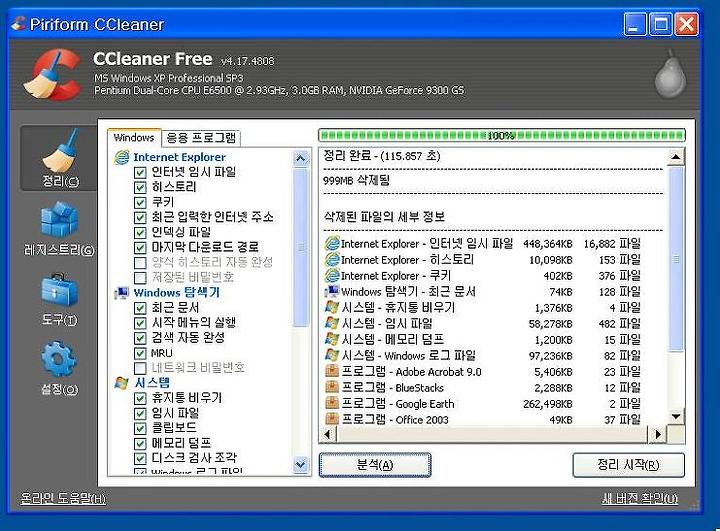Open the 도구(T) tools section
This screenshot has height=531, width=720.
(x=59, y=299)
